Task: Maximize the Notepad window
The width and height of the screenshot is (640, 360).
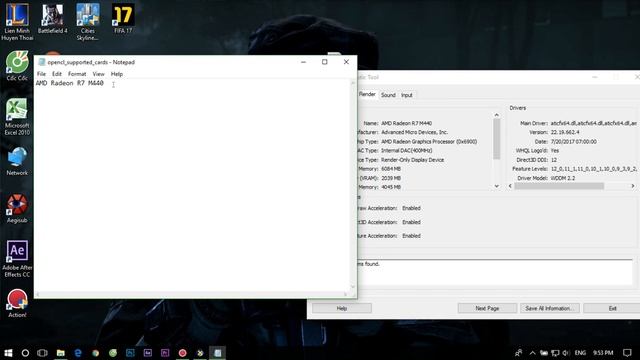Action: click(x=324, y=62)
